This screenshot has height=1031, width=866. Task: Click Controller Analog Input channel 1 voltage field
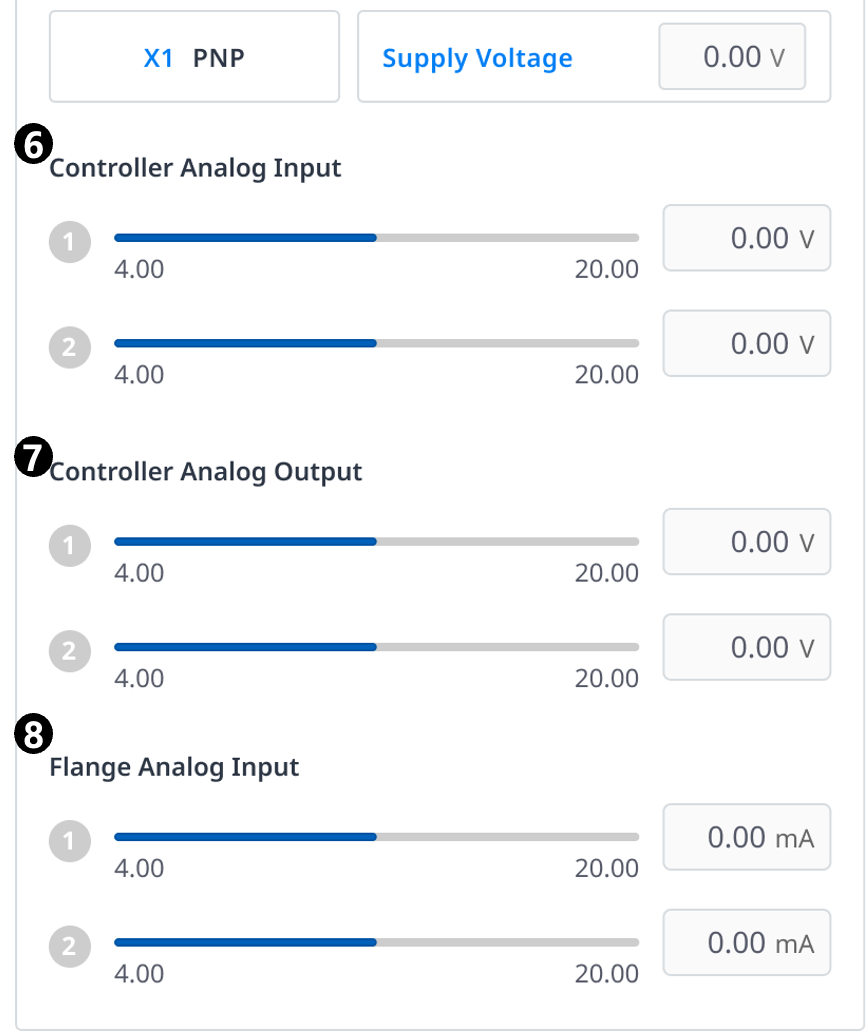[x=746, y=238]
